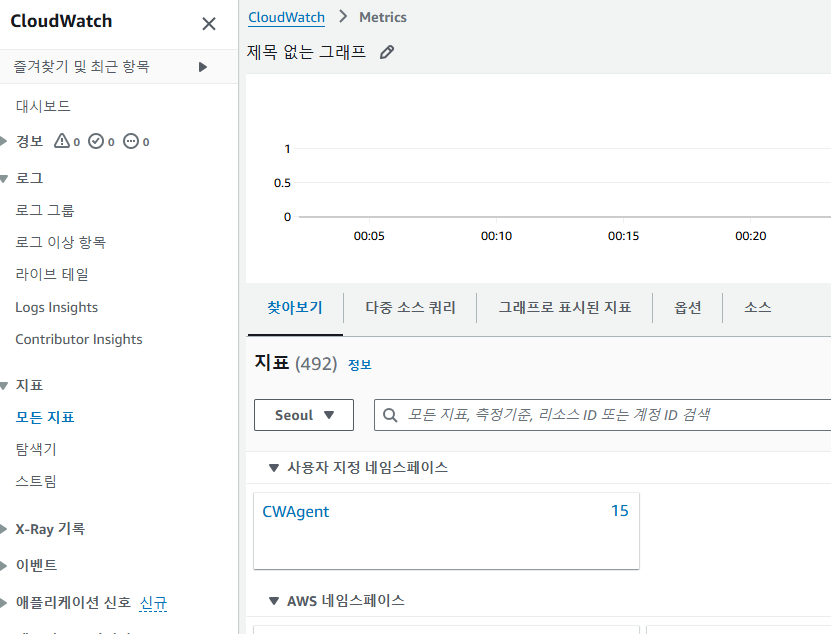The image size is (831, 634).
Task: Click the Metrics breadcrumb text
Action: click(x=383, y=17)
